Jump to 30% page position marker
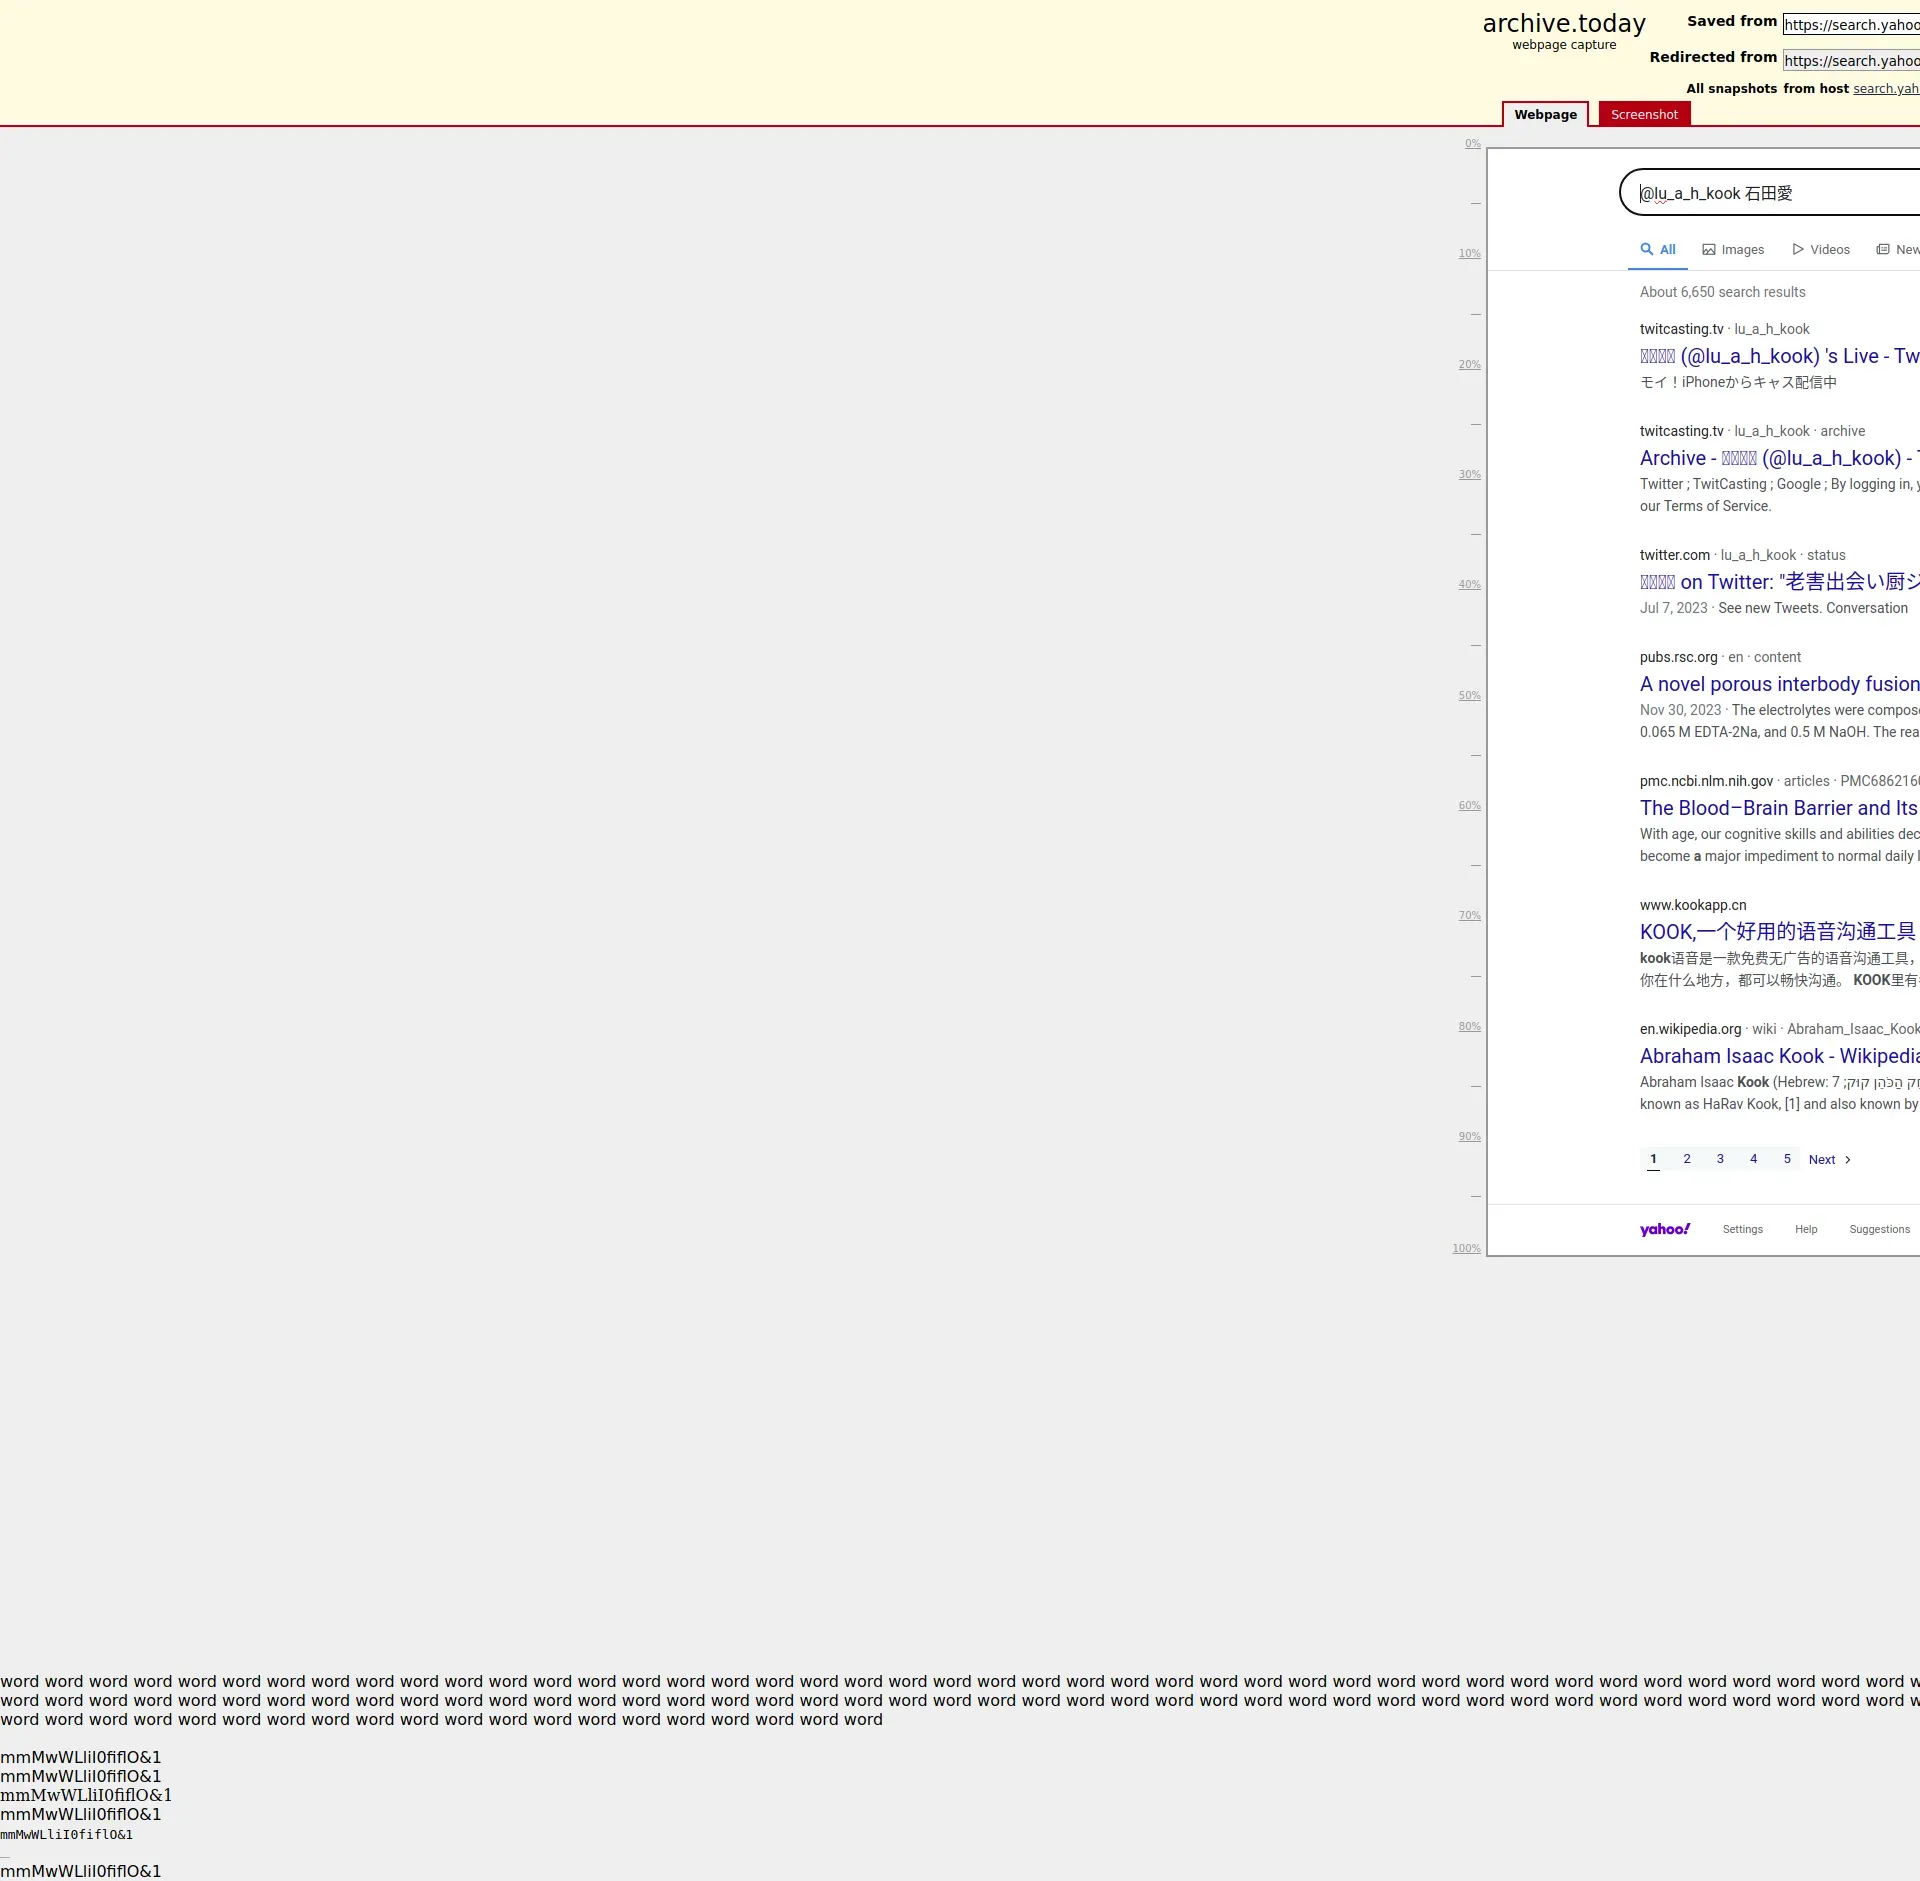The height and width of the screenshot is (1881, 1920). coord(1469,474)
